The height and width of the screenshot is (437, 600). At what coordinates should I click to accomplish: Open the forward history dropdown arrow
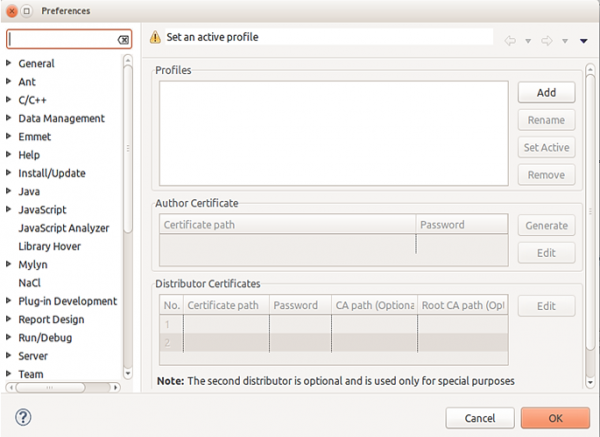click(x=565, y=41)
